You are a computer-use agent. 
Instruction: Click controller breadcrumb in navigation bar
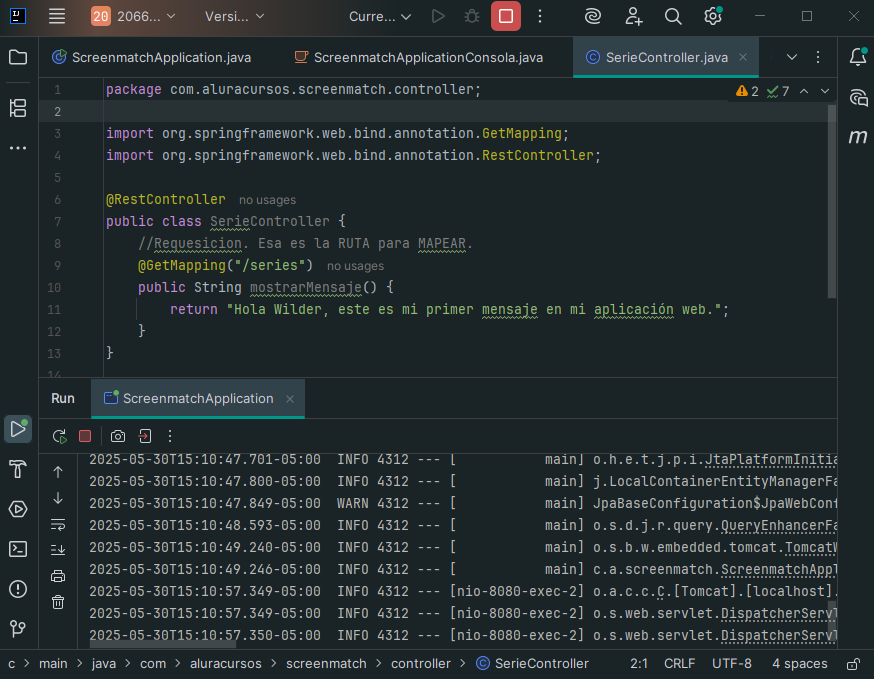pos(420,663)
